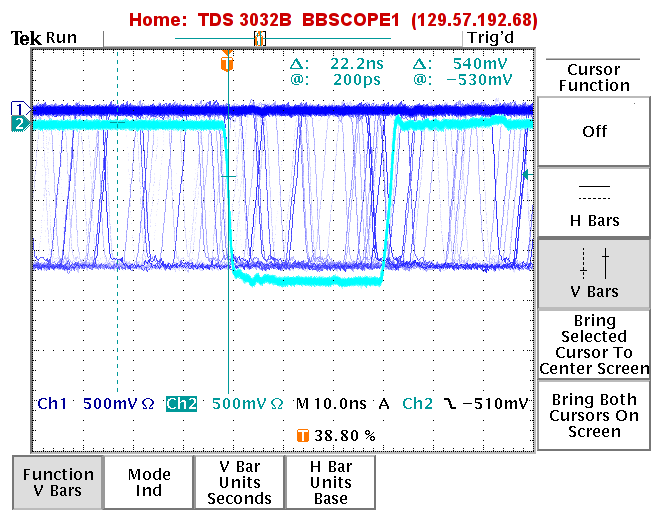Open H Bar Units Base menu
The width and height of the screenshot is (660, 525).
(x=330, y=482)
